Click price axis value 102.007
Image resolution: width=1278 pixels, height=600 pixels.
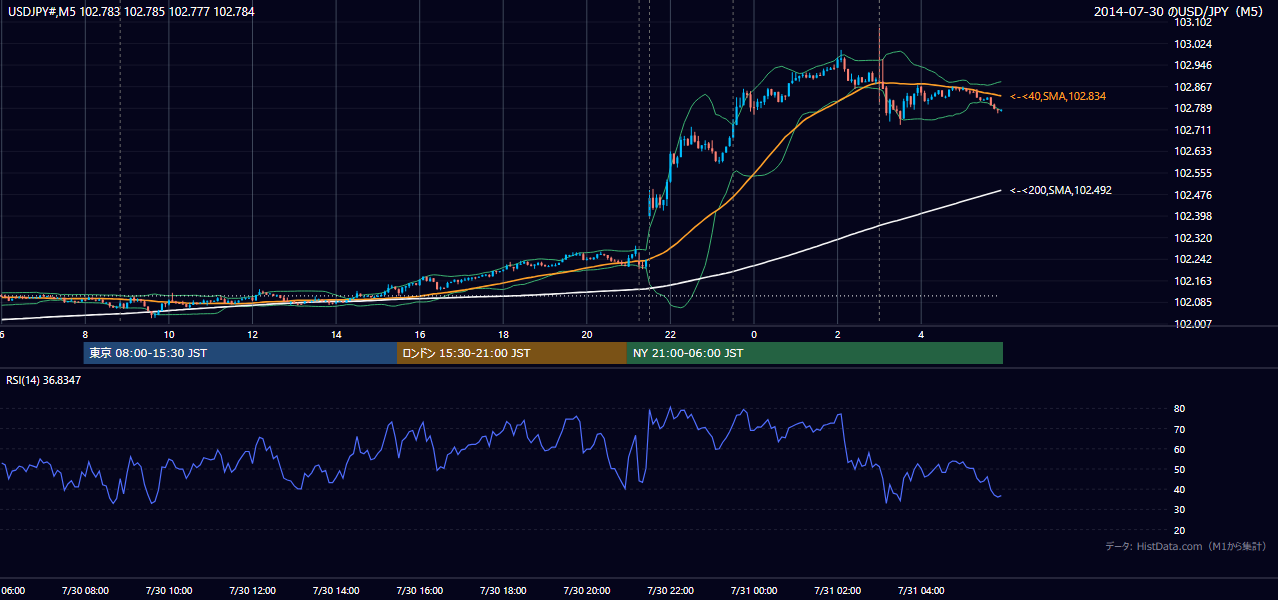point(1192,324)
